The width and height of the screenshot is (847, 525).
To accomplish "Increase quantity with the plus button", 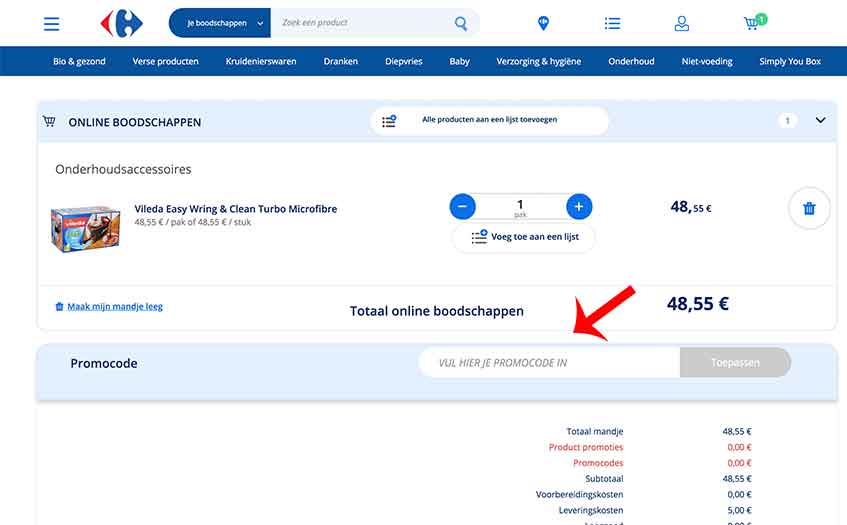I will point(579,206).
